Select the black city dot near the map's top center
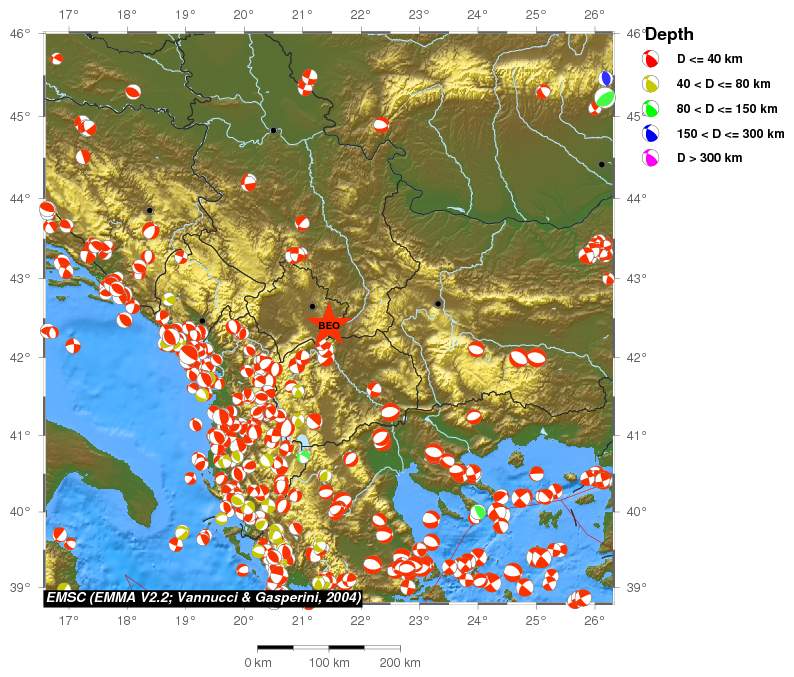 pos(273,130)
